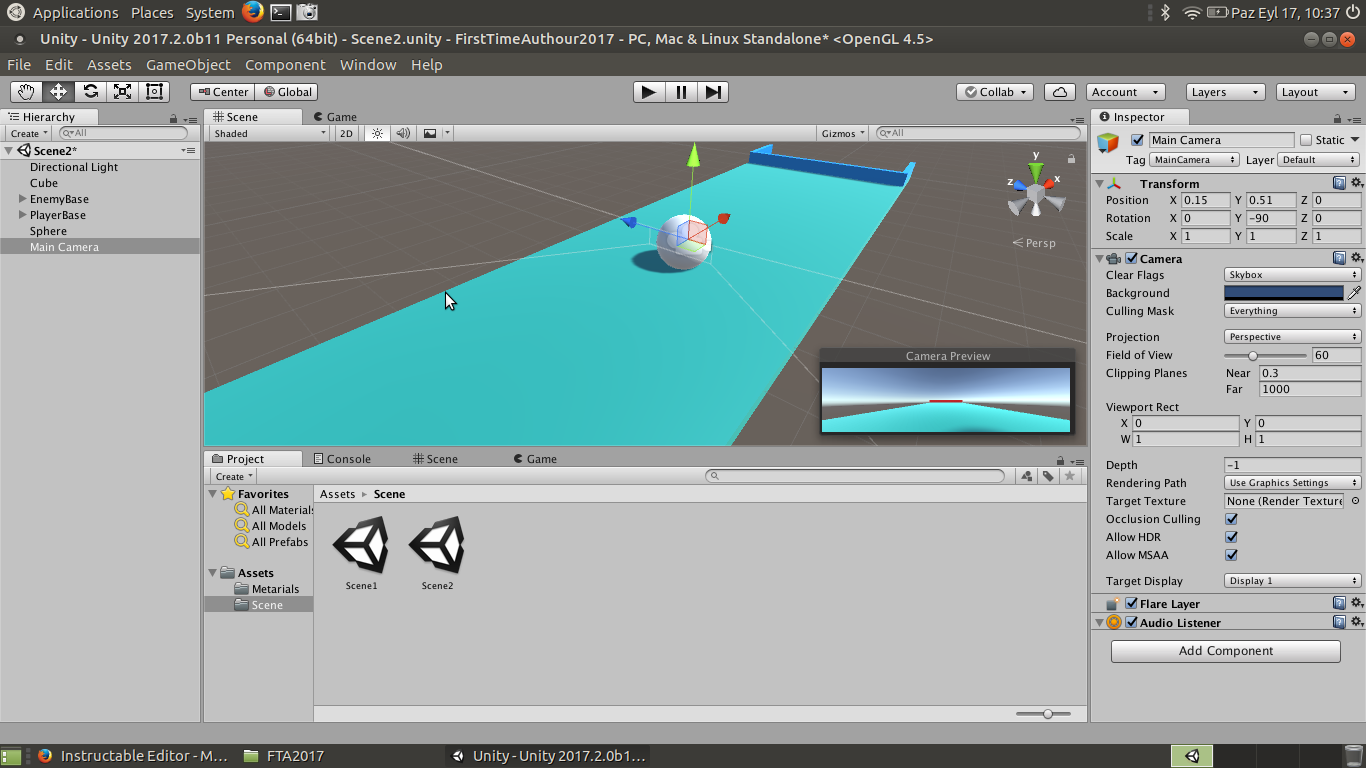Open cloud services panel

tap(1060, 92)
